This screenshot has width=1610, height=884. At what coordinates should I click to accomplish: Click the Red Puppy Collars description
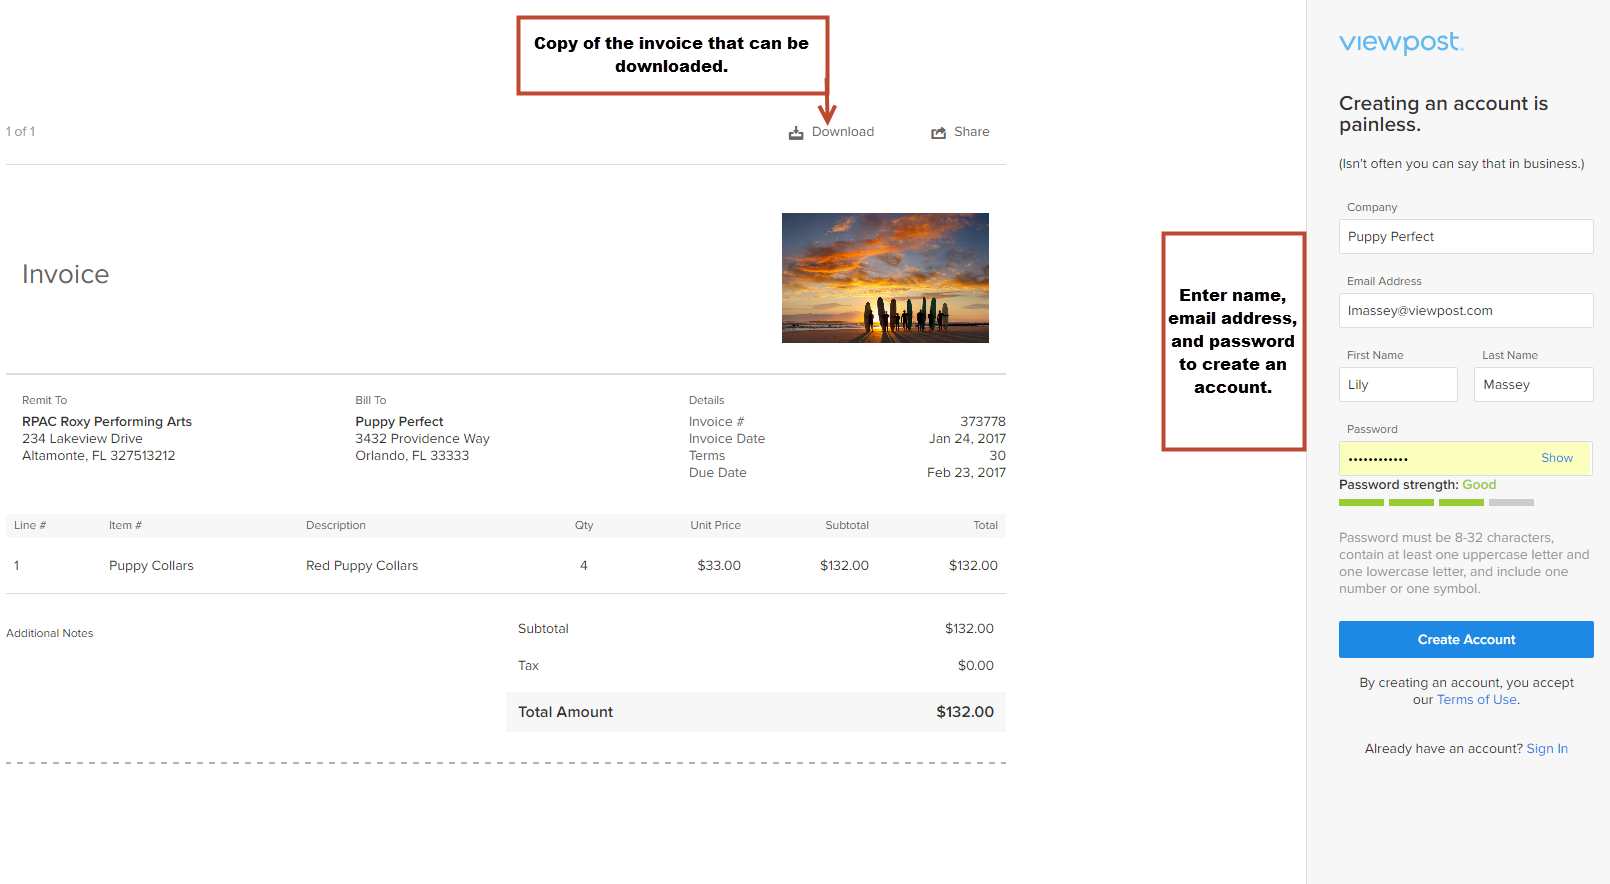362,566
